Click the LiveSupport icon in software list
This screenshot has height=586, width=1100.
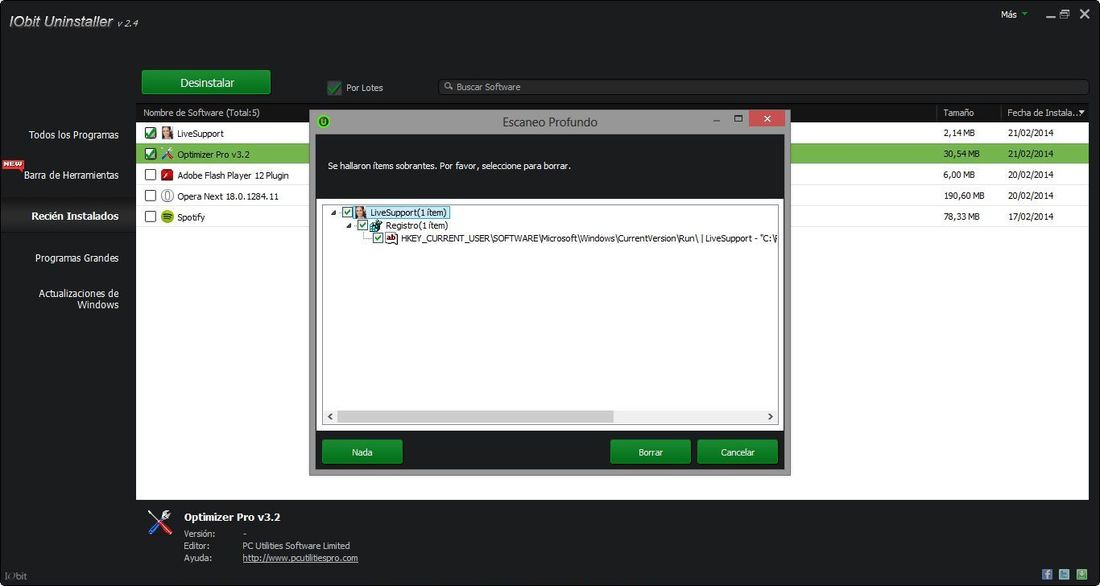pos(167,133)
